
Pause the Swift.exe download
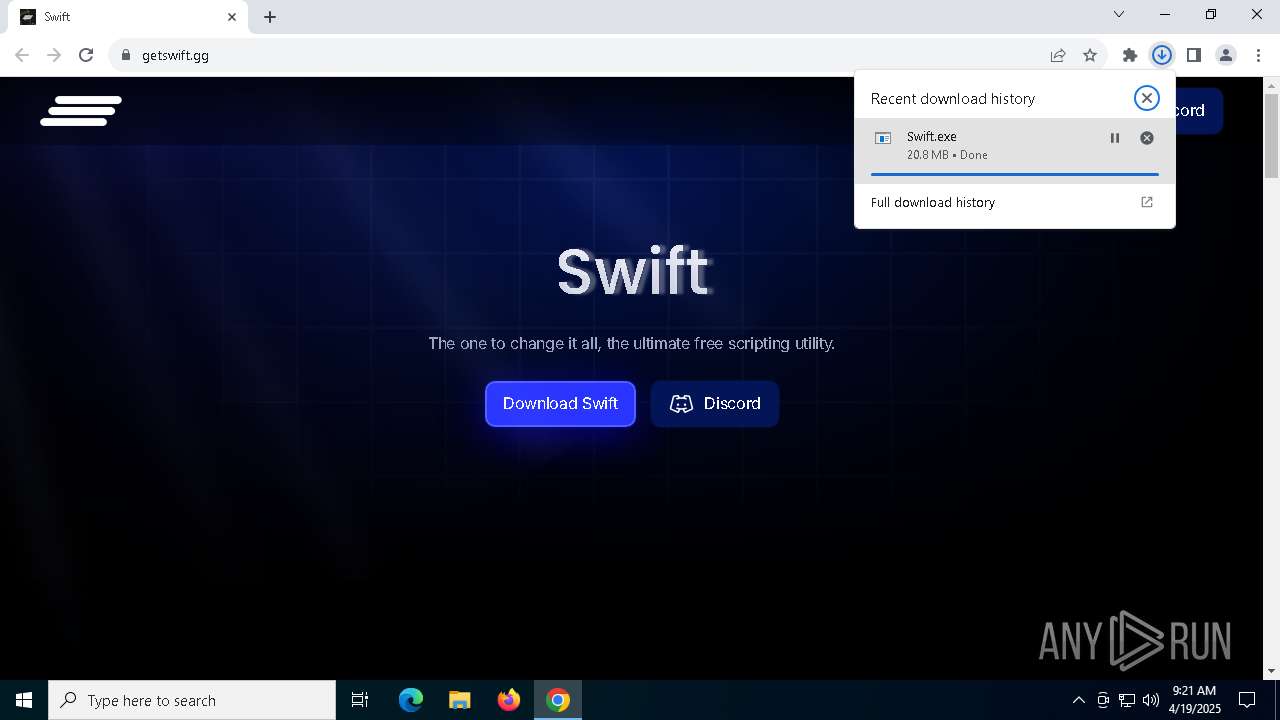(1115, 138)
